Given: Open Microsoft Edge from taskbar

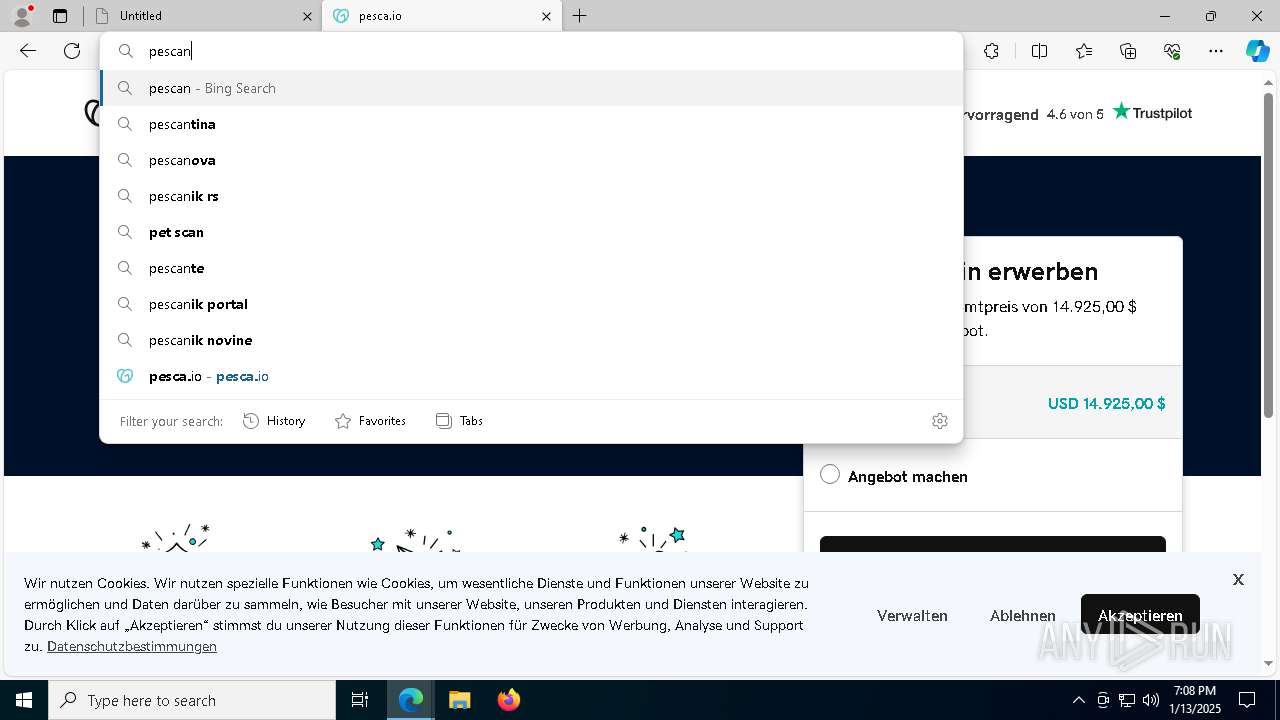Looking at the screenshot, I should point(411,700).
